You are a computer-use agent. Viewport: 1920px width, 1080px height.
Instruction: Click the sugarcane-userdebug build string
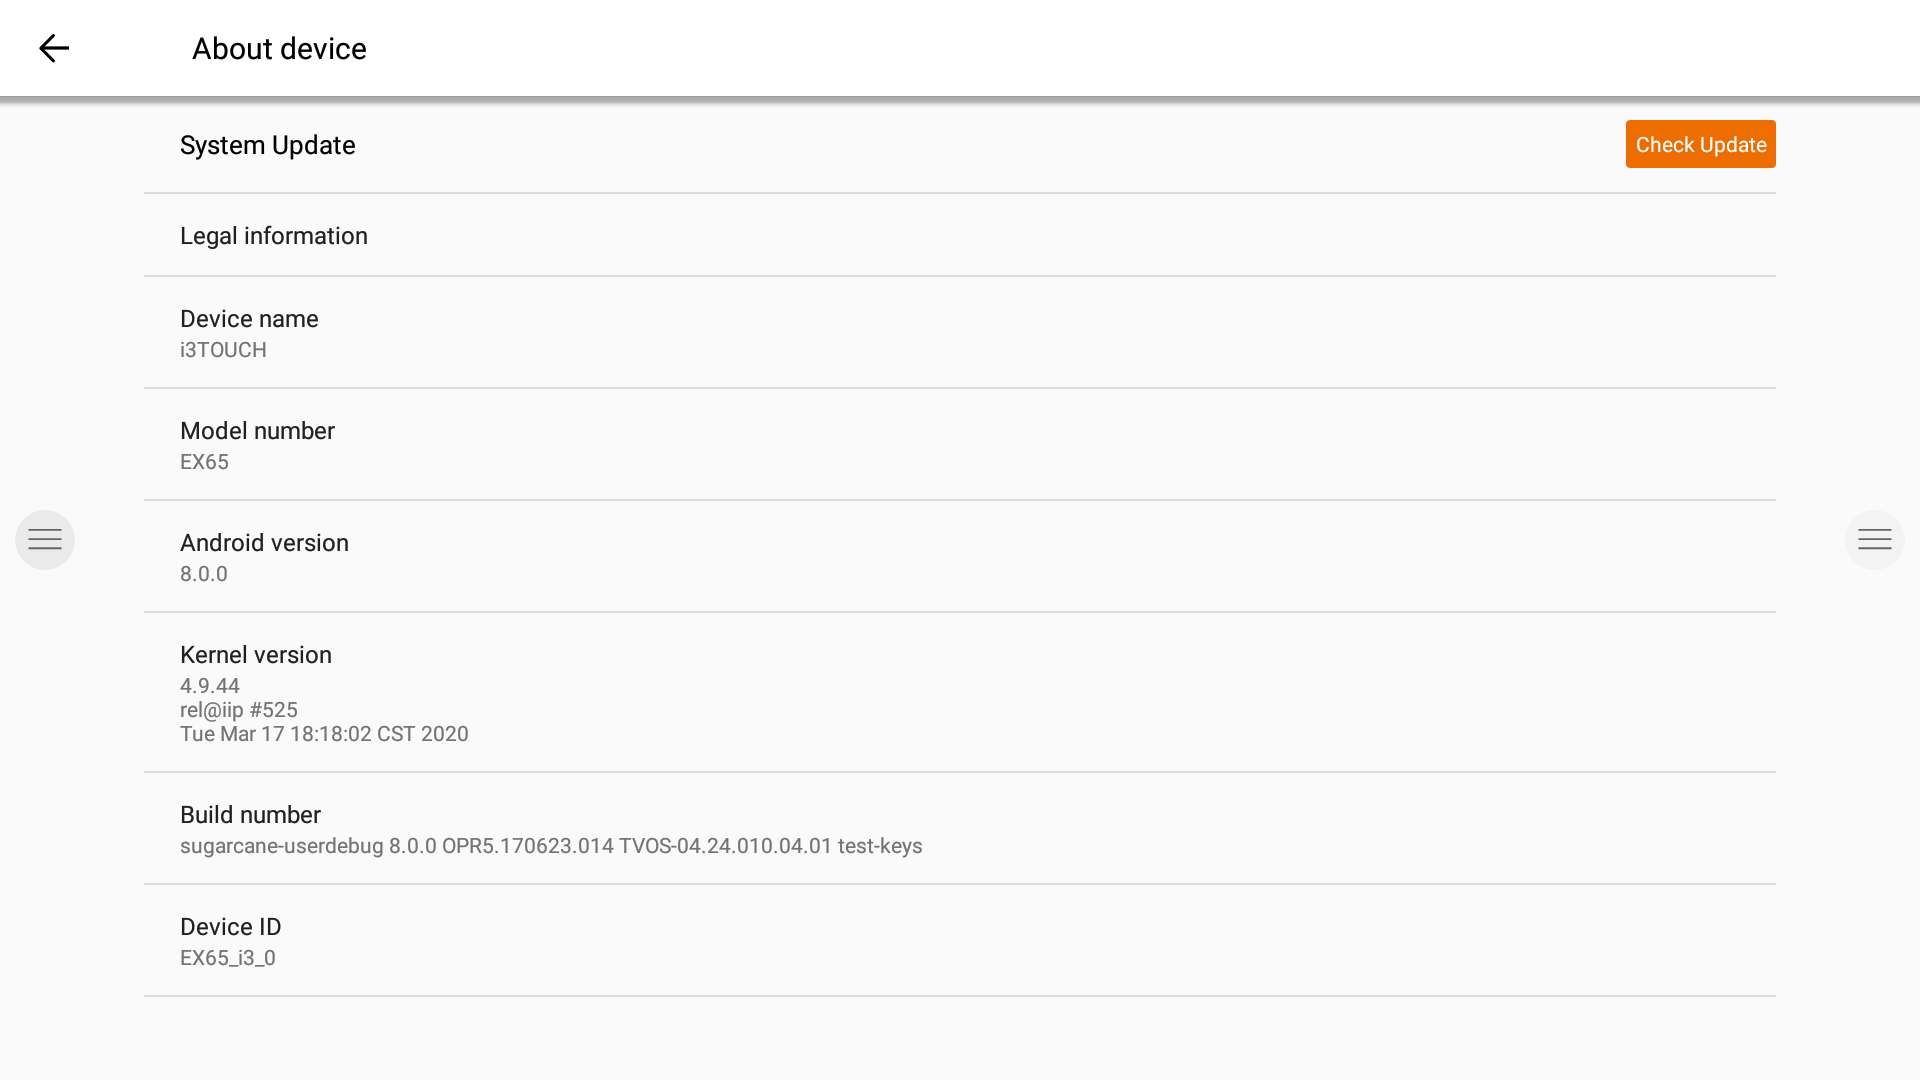tap(551, 846)
